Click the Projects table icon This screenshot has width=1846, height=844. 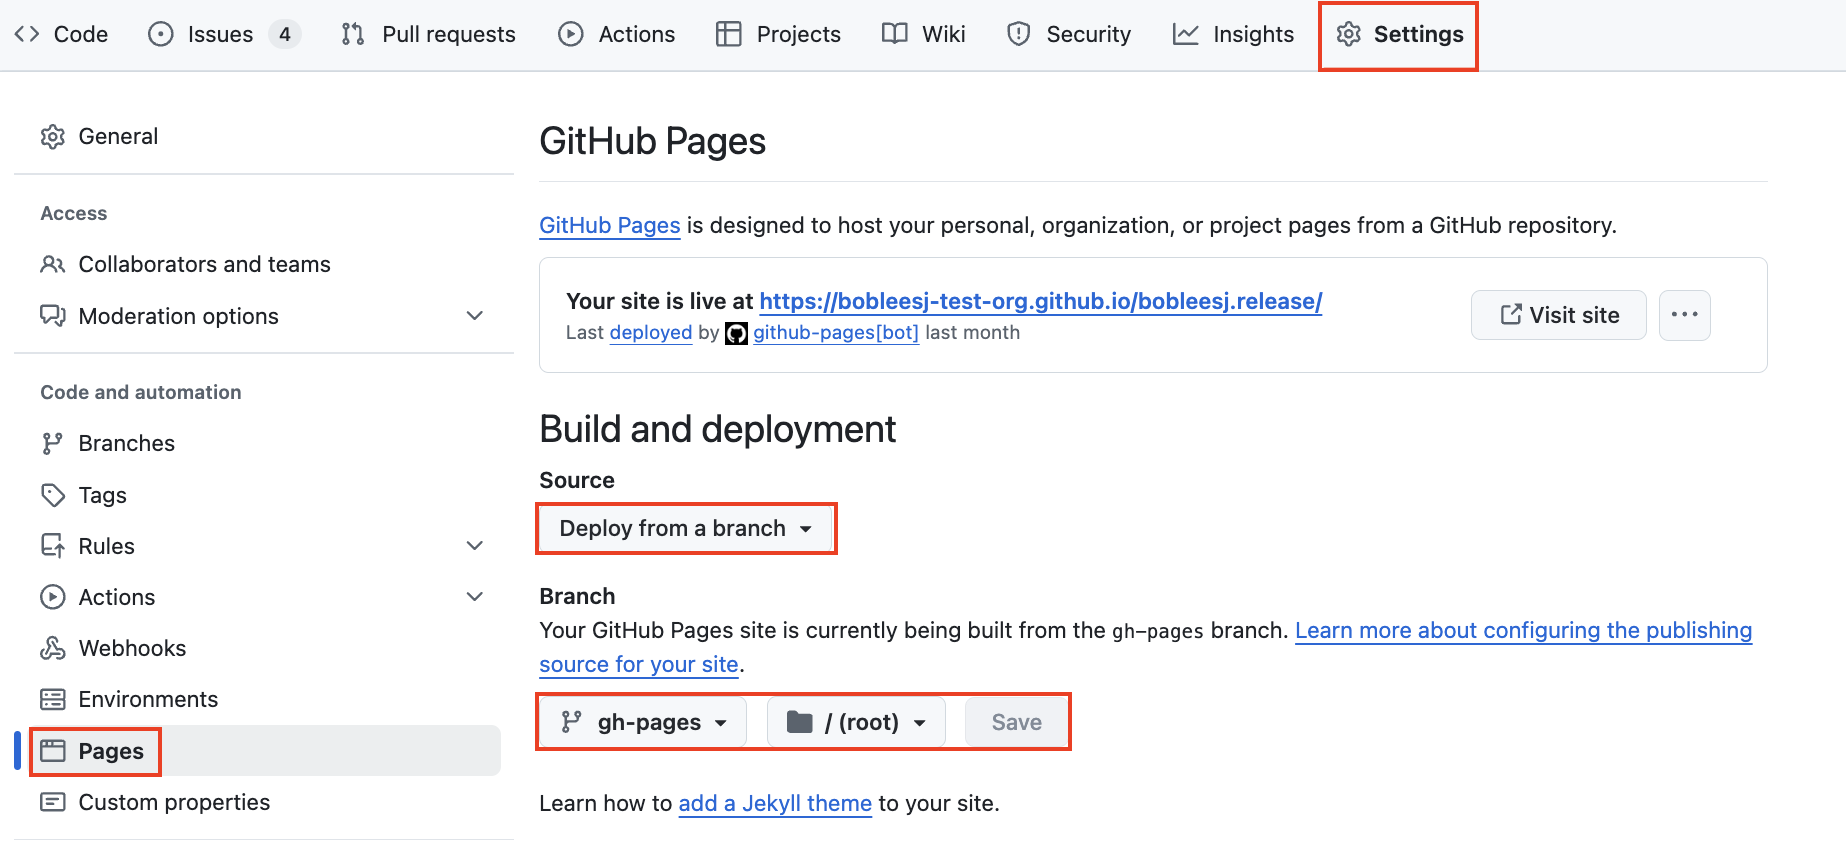(x=729, y=34)
